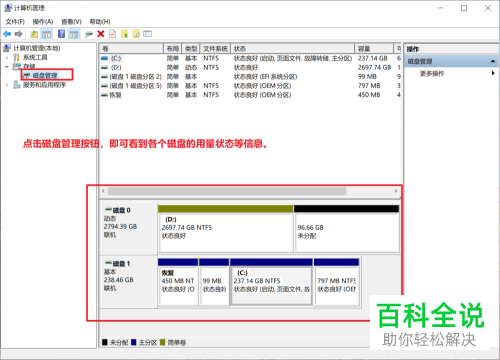The image size is (500, 360).
Task: Click the folder icon with green marker
Action: click(x=124, y=34)
